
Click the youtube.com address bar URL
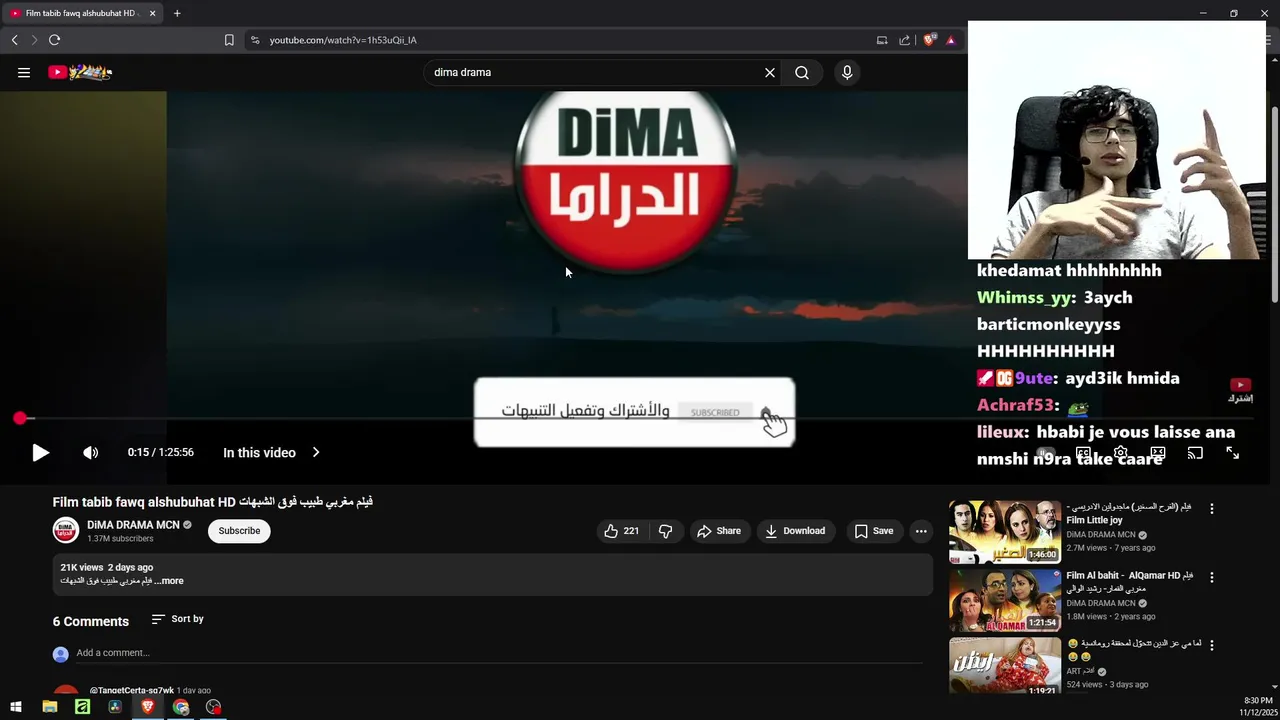[343, 40]
